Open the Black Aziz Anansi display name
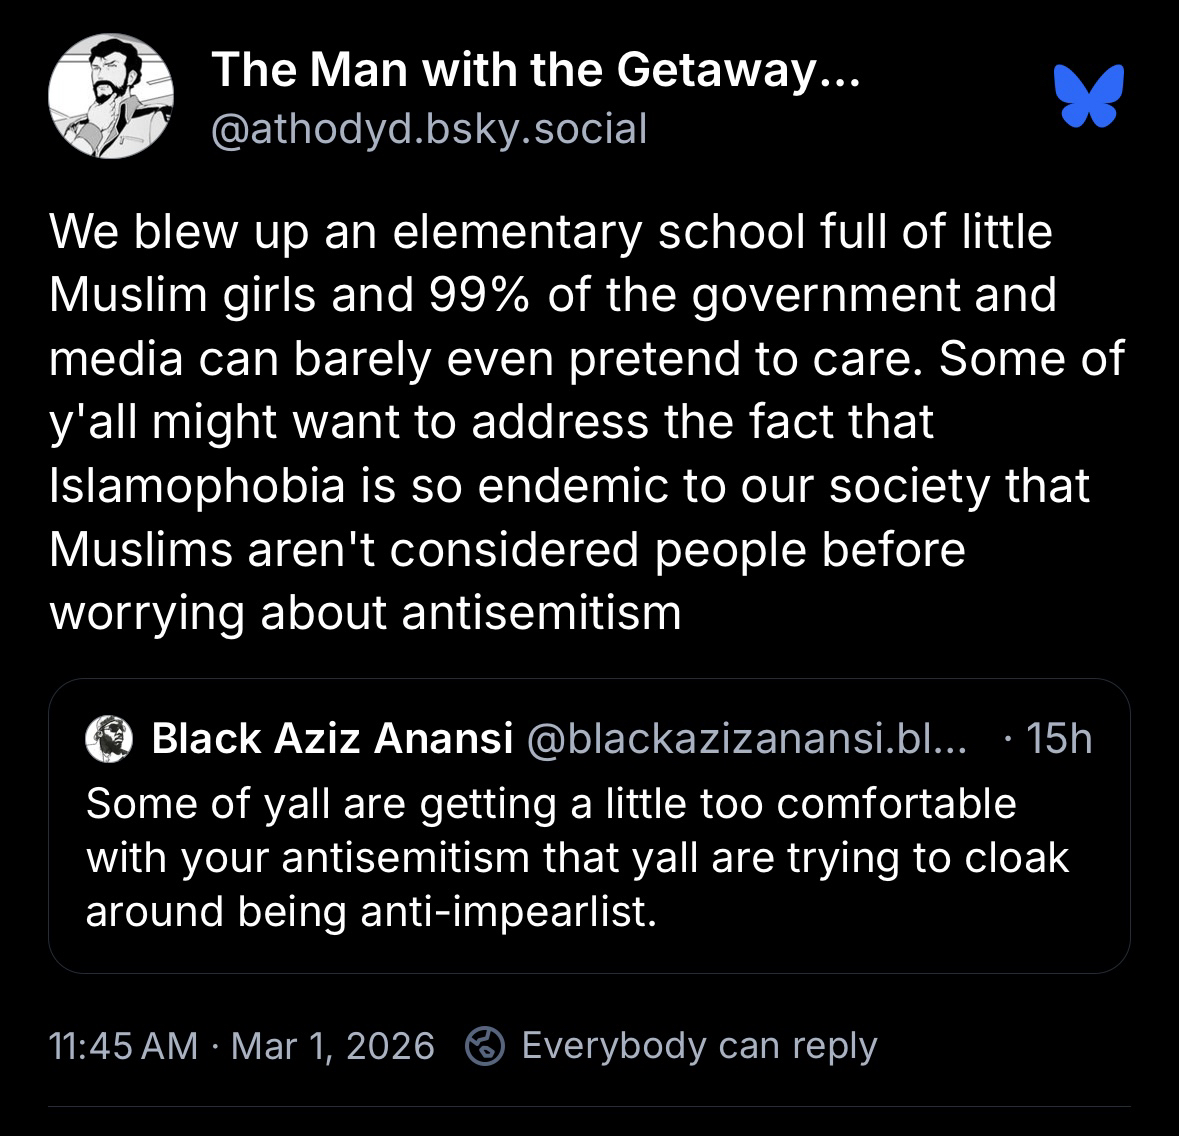 [x=331, y=739]
